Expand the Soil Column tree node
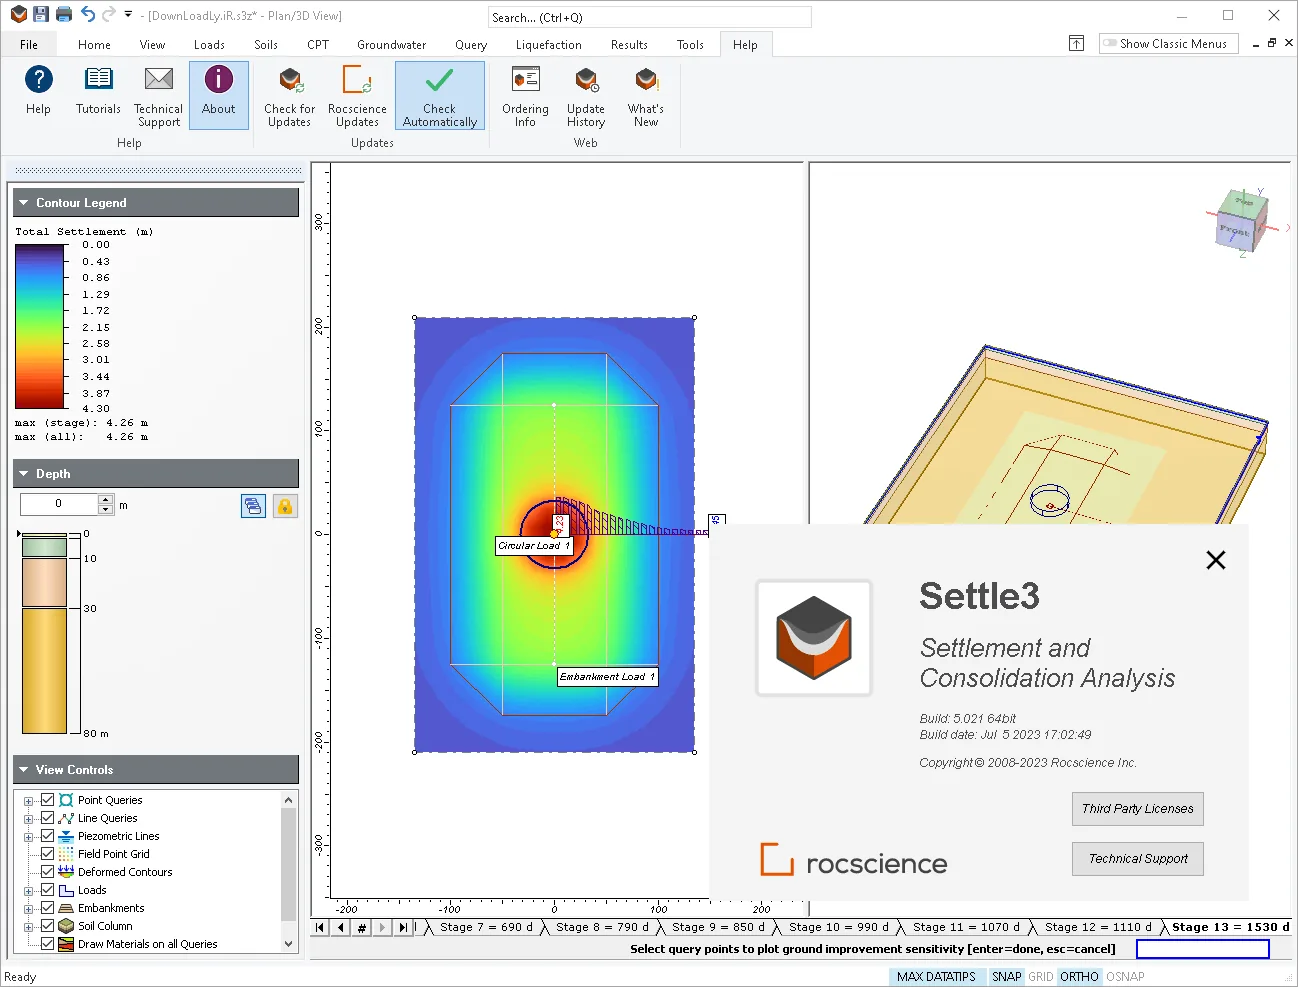Viewport: 1298px width, 987px height. (x=28, y=927)
